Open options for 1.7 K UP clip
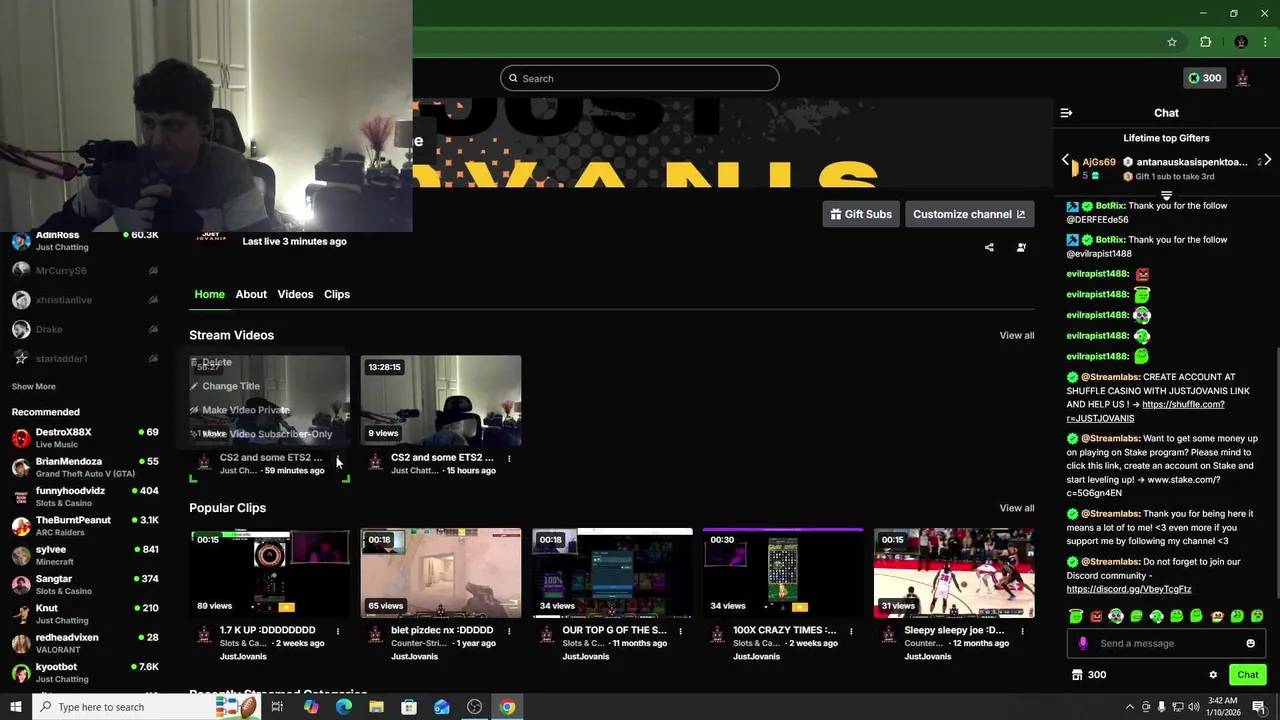This screenshot has height=720, width=1280. 338,631
